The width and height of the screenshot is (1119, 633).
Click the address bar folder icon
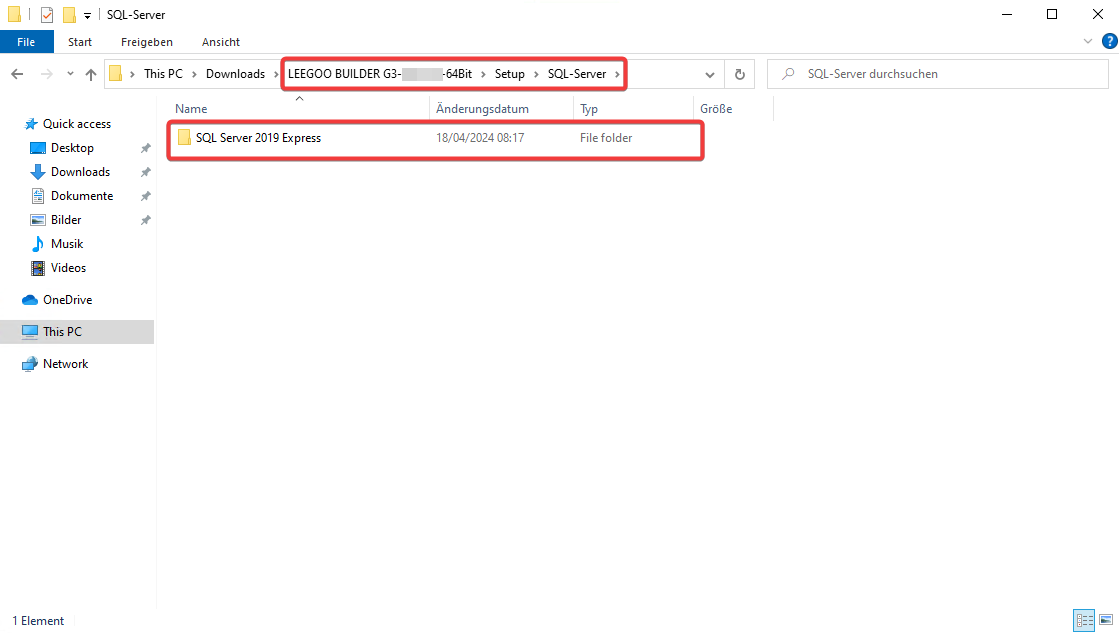[116, 74]
